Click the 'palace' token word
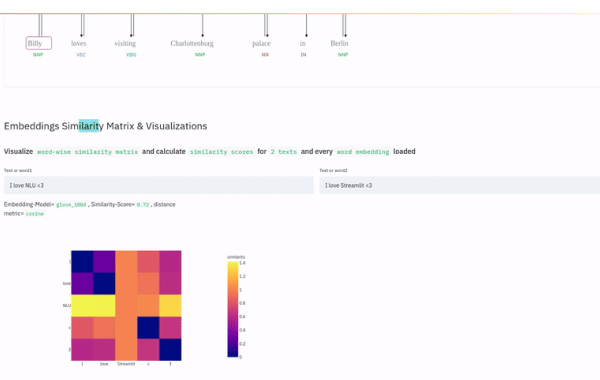 (261, 44)
